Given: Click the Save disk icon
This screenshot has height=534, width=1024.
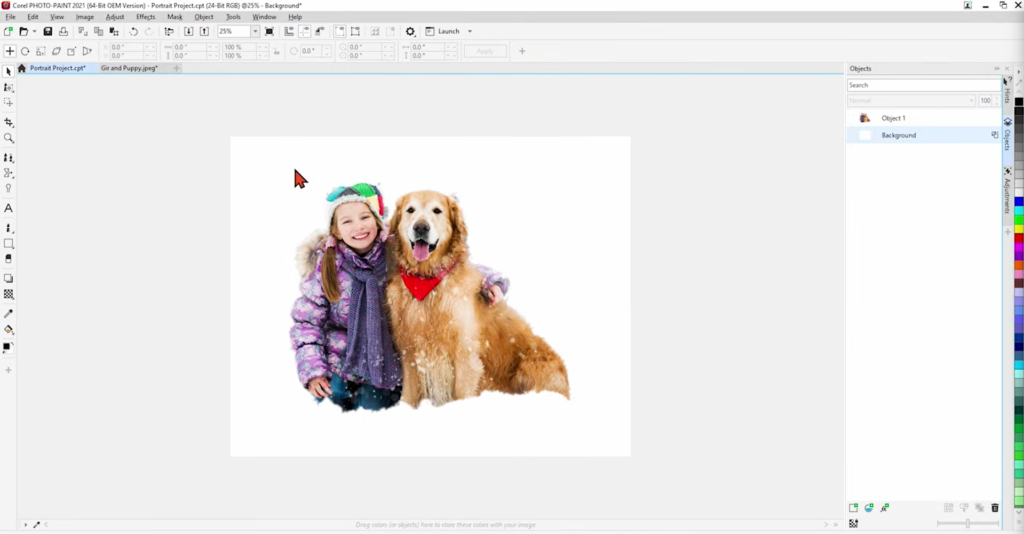Looking at the screenshot, I should [48, 31].
